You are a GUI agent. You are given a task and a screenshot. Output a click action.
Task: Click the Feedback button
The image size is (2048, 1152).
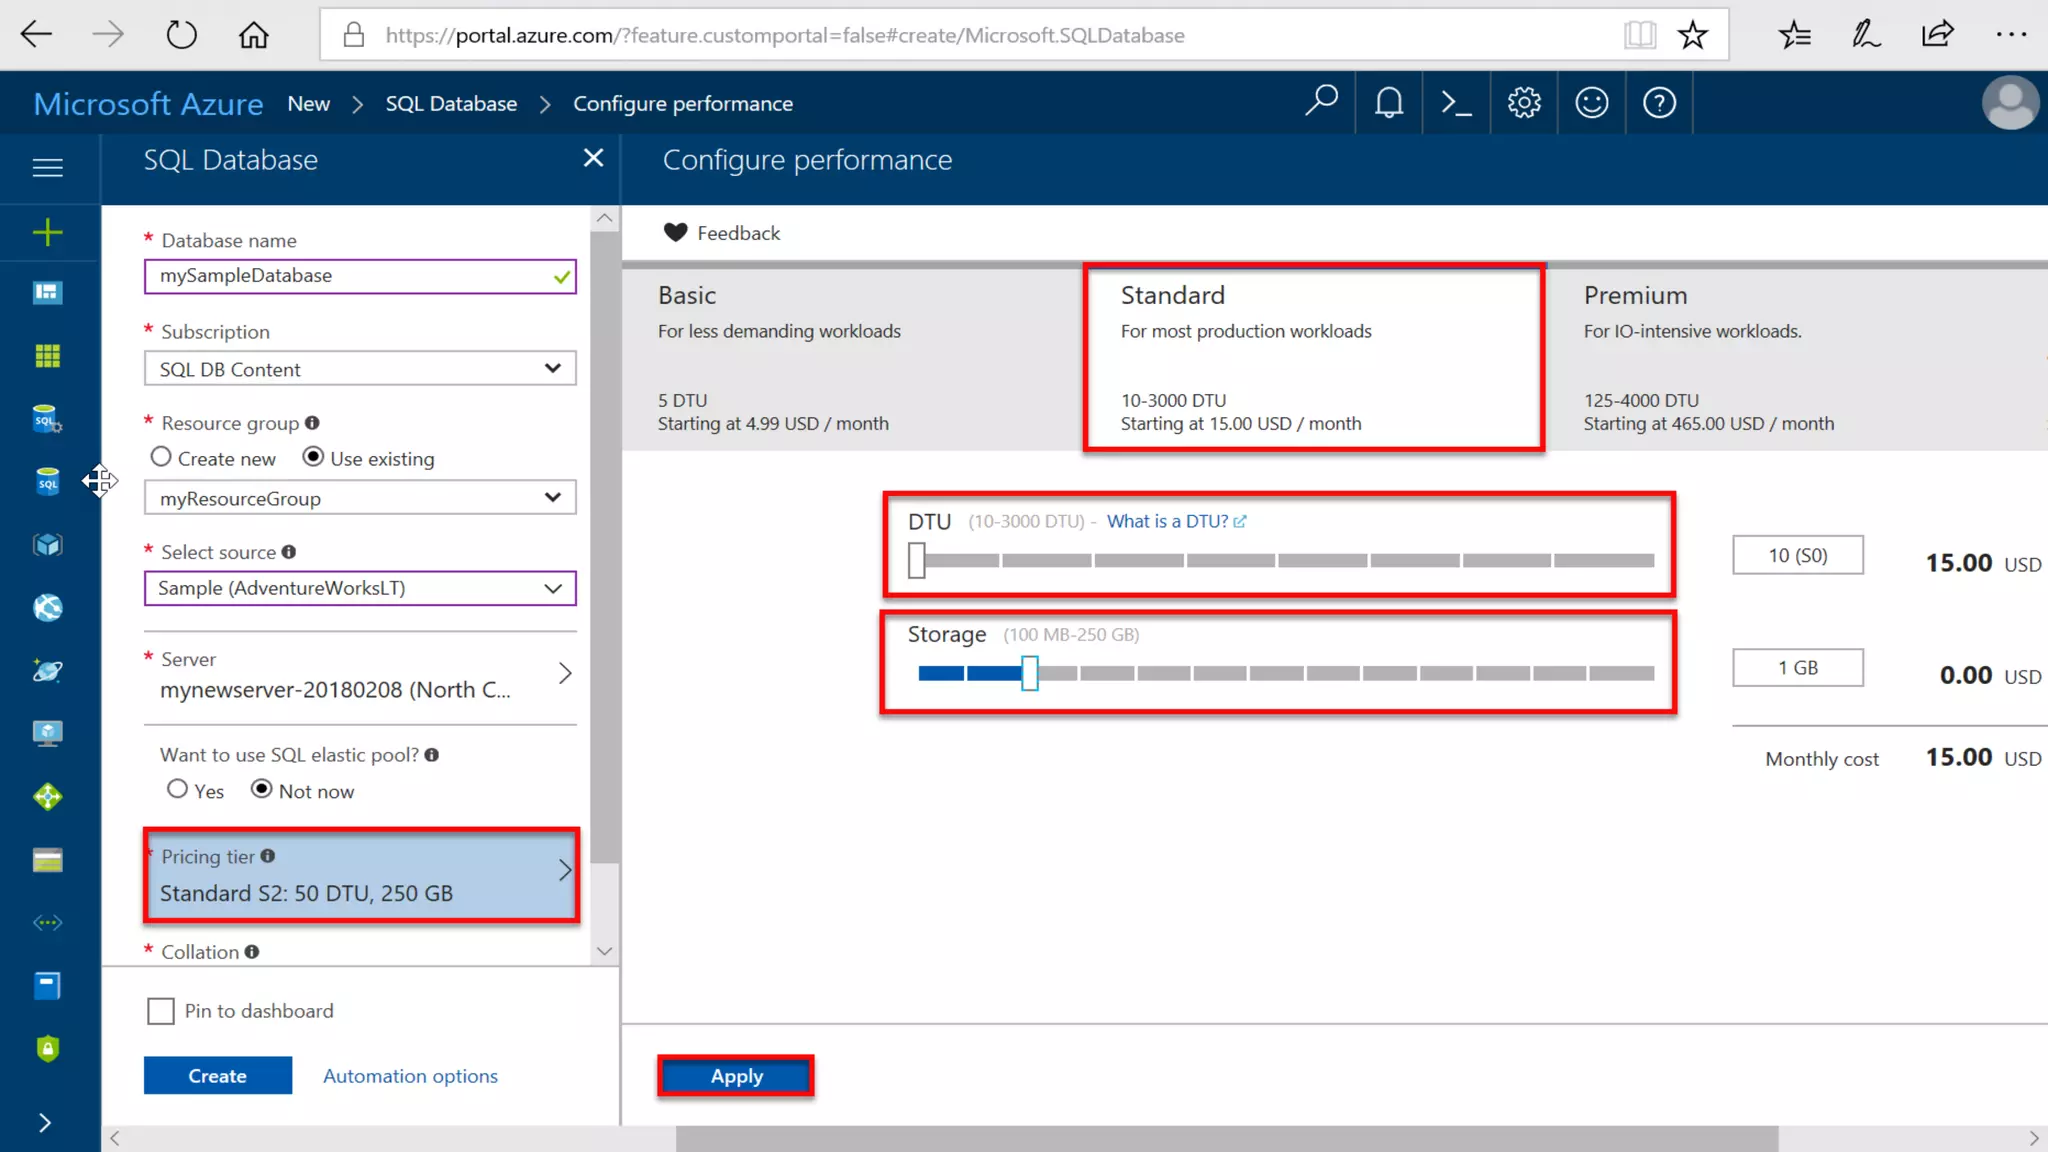(x=721, y=232)
